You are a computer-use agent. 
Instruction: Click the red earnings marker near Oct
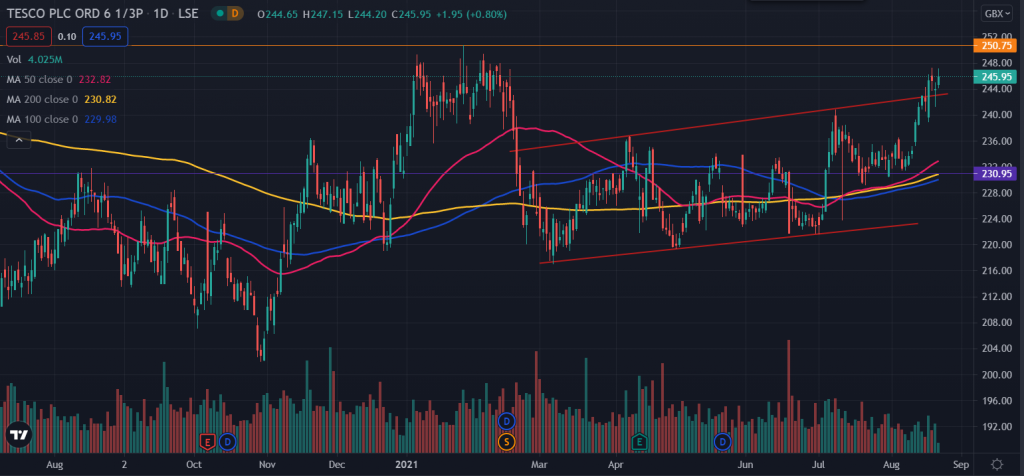point(208,442)
